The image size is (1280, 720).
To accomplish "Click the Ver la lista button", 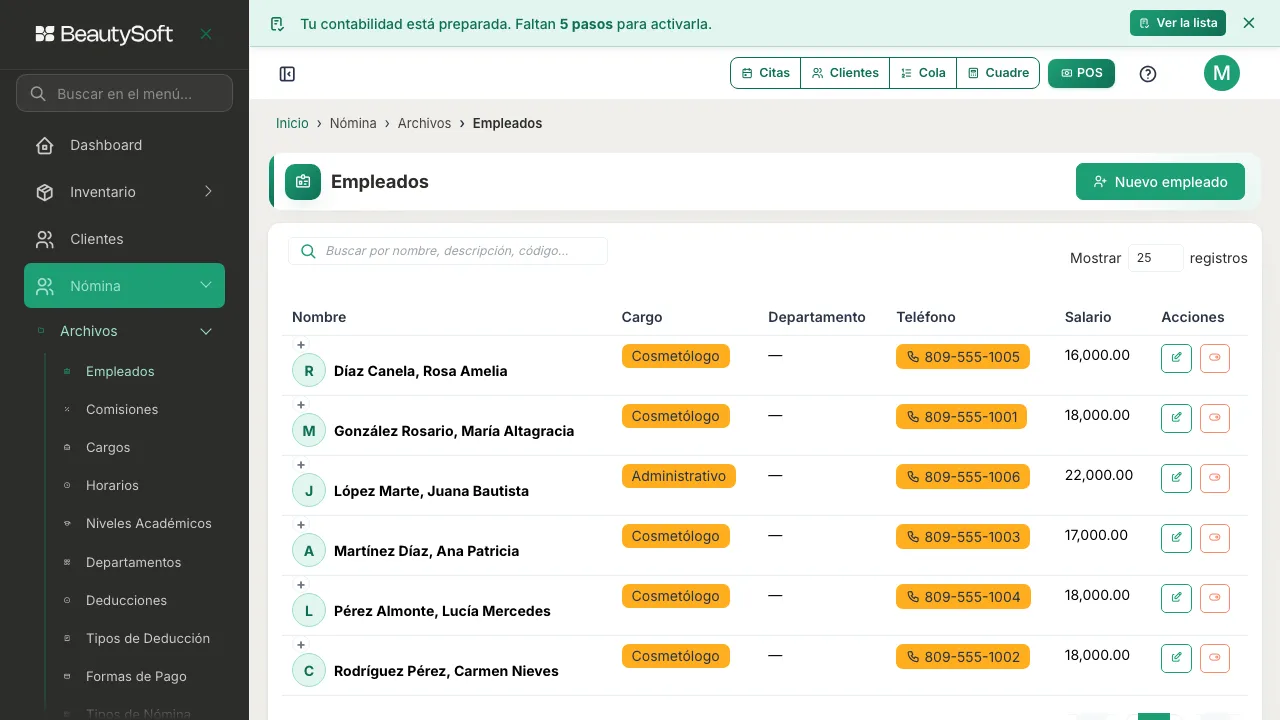I will point(1178,23).
